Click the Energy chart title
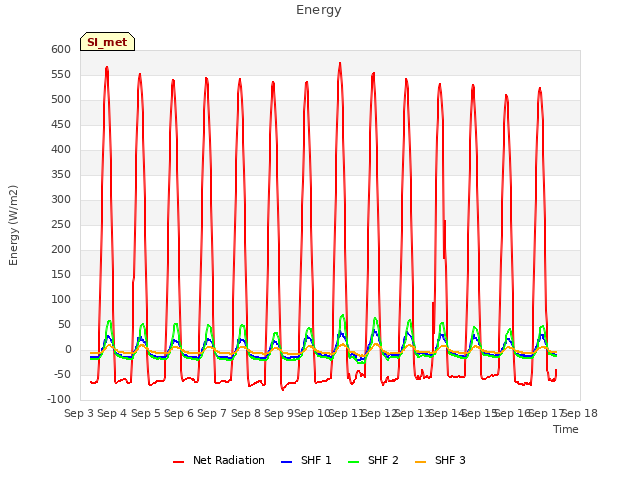The width and height of the screenshot is (640, 480). 319,10
